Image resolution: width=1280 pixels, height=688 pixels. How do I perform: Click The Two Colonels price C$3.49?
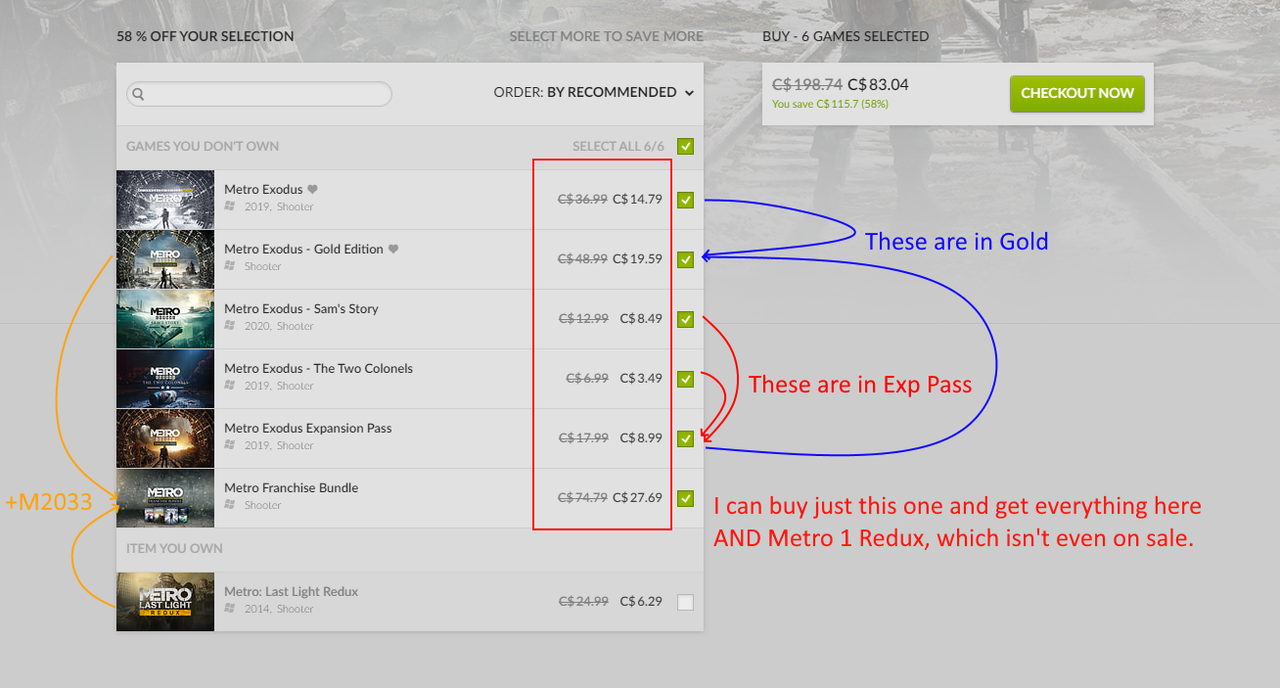[641, 378]
